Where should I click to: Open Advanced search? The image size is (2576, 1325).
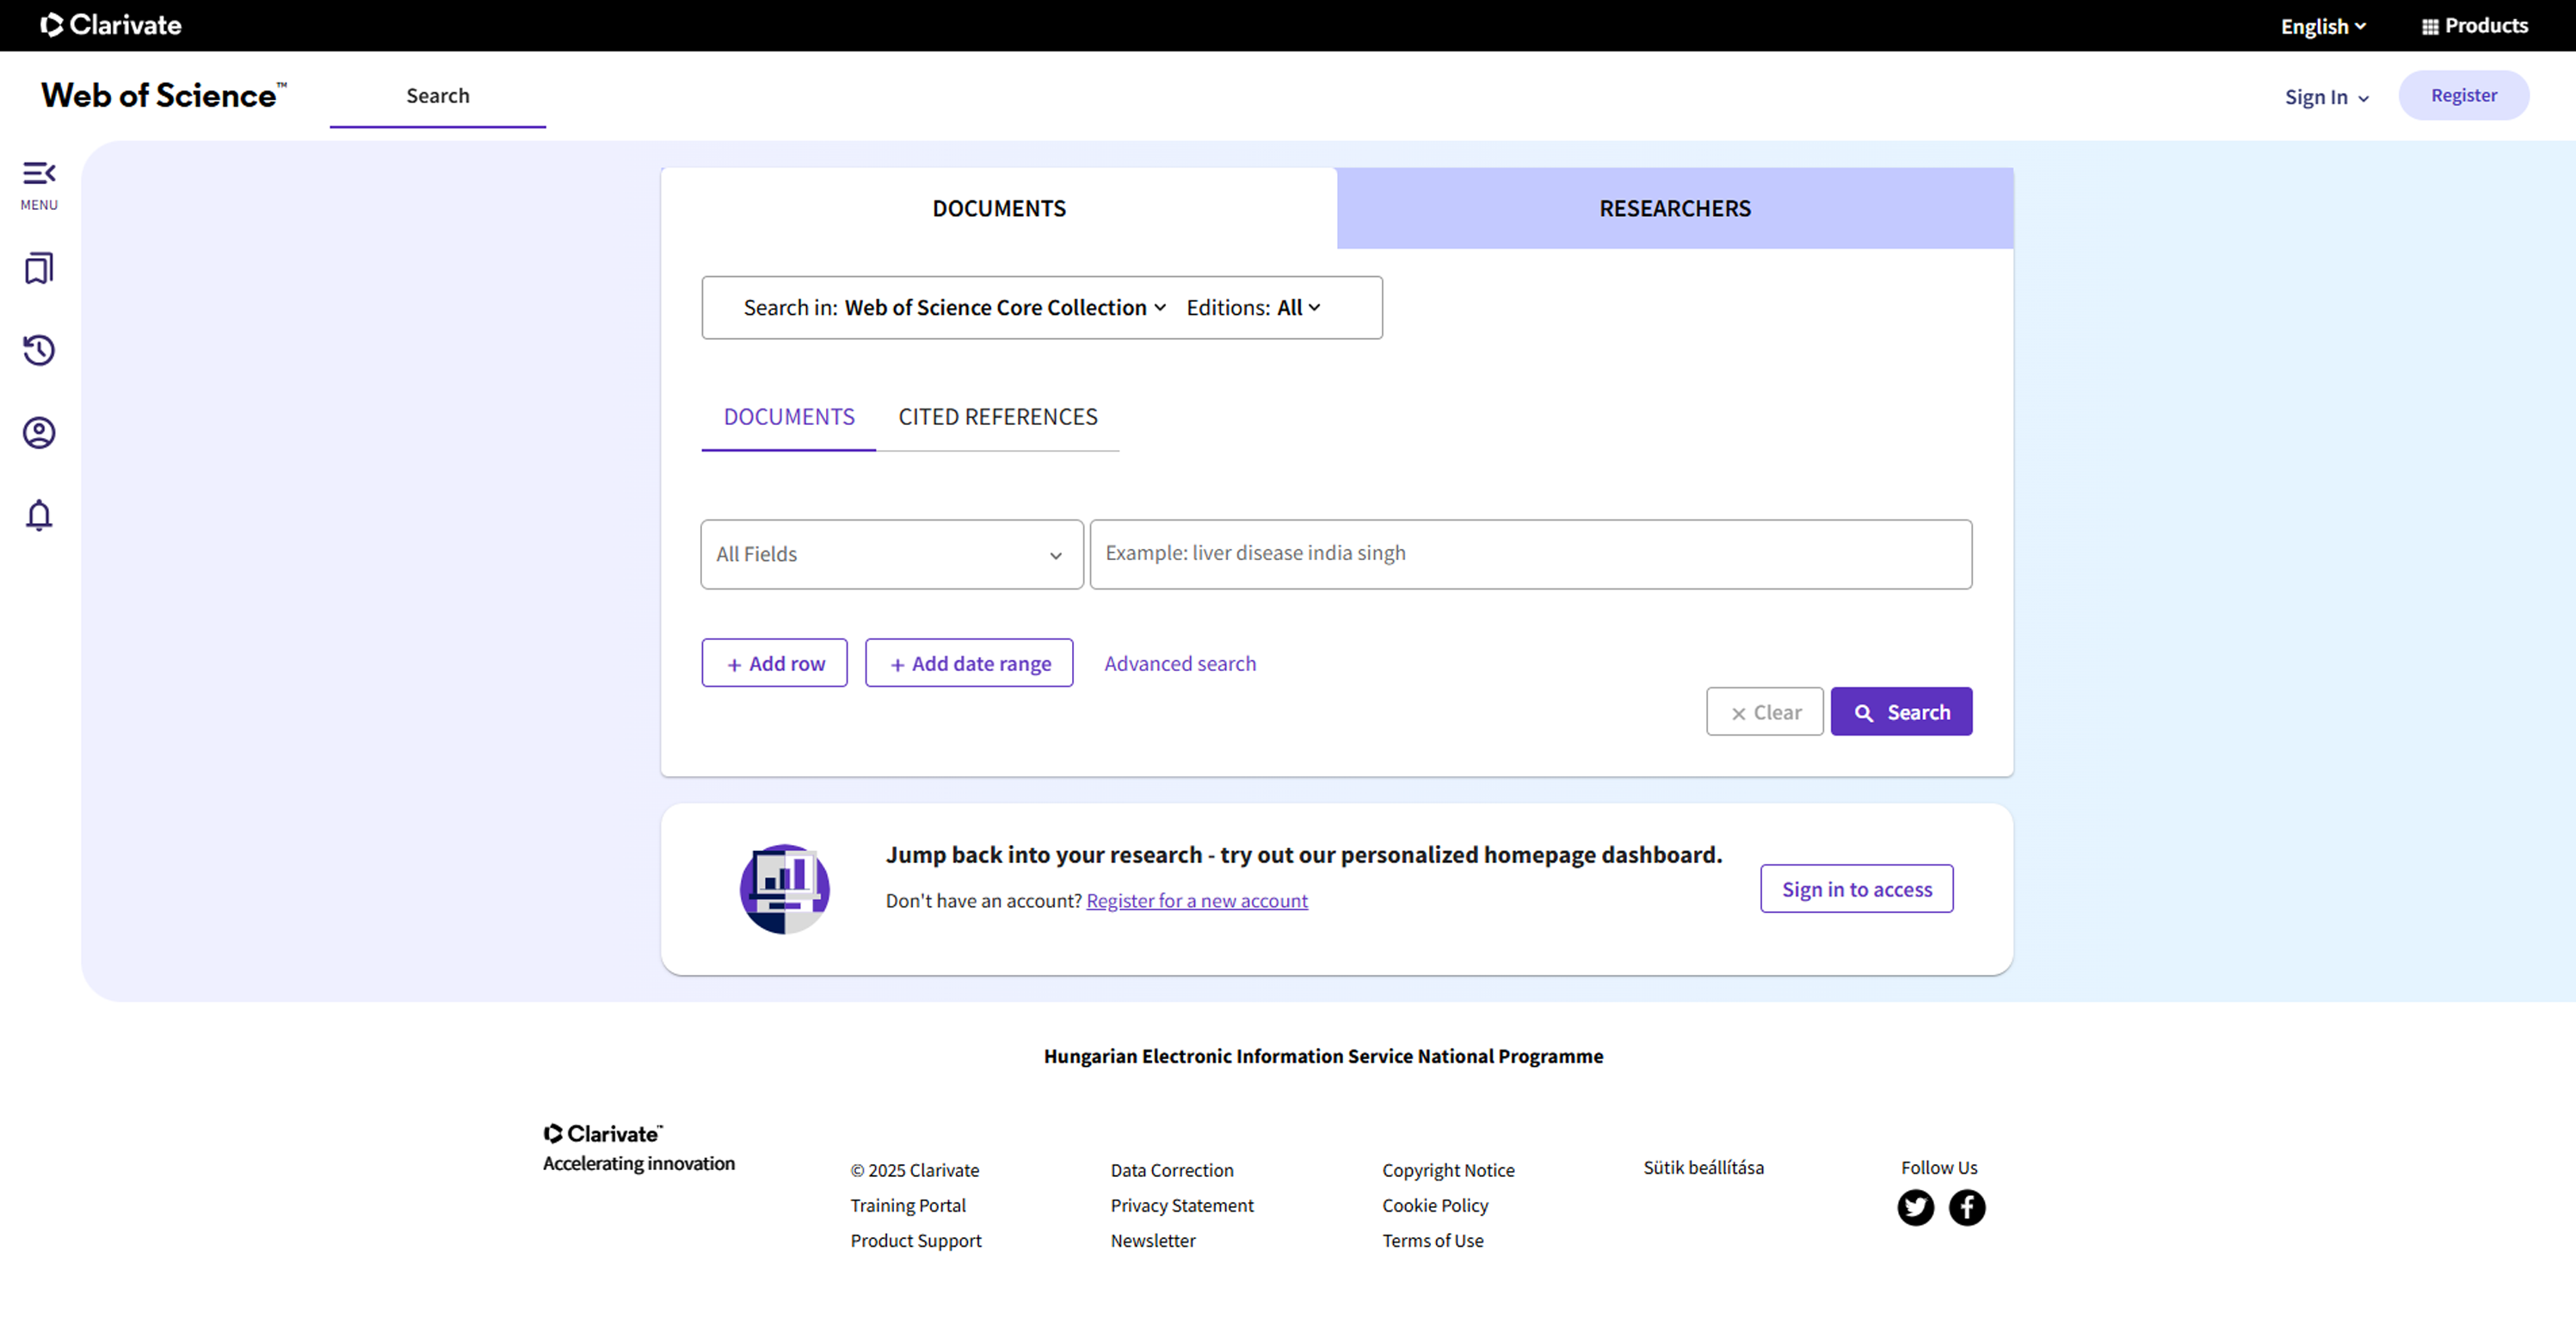(1180, 663)
